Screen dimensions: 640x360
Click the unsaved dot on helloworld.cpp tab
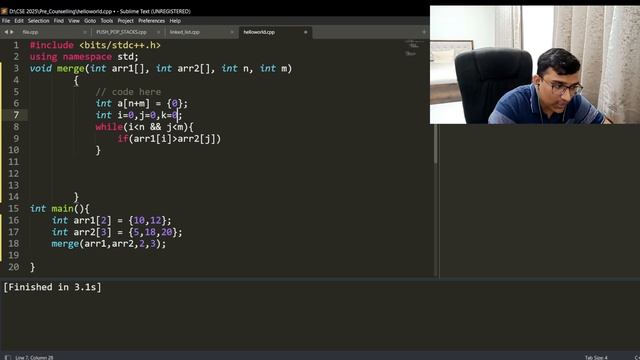tap(305, 32)
